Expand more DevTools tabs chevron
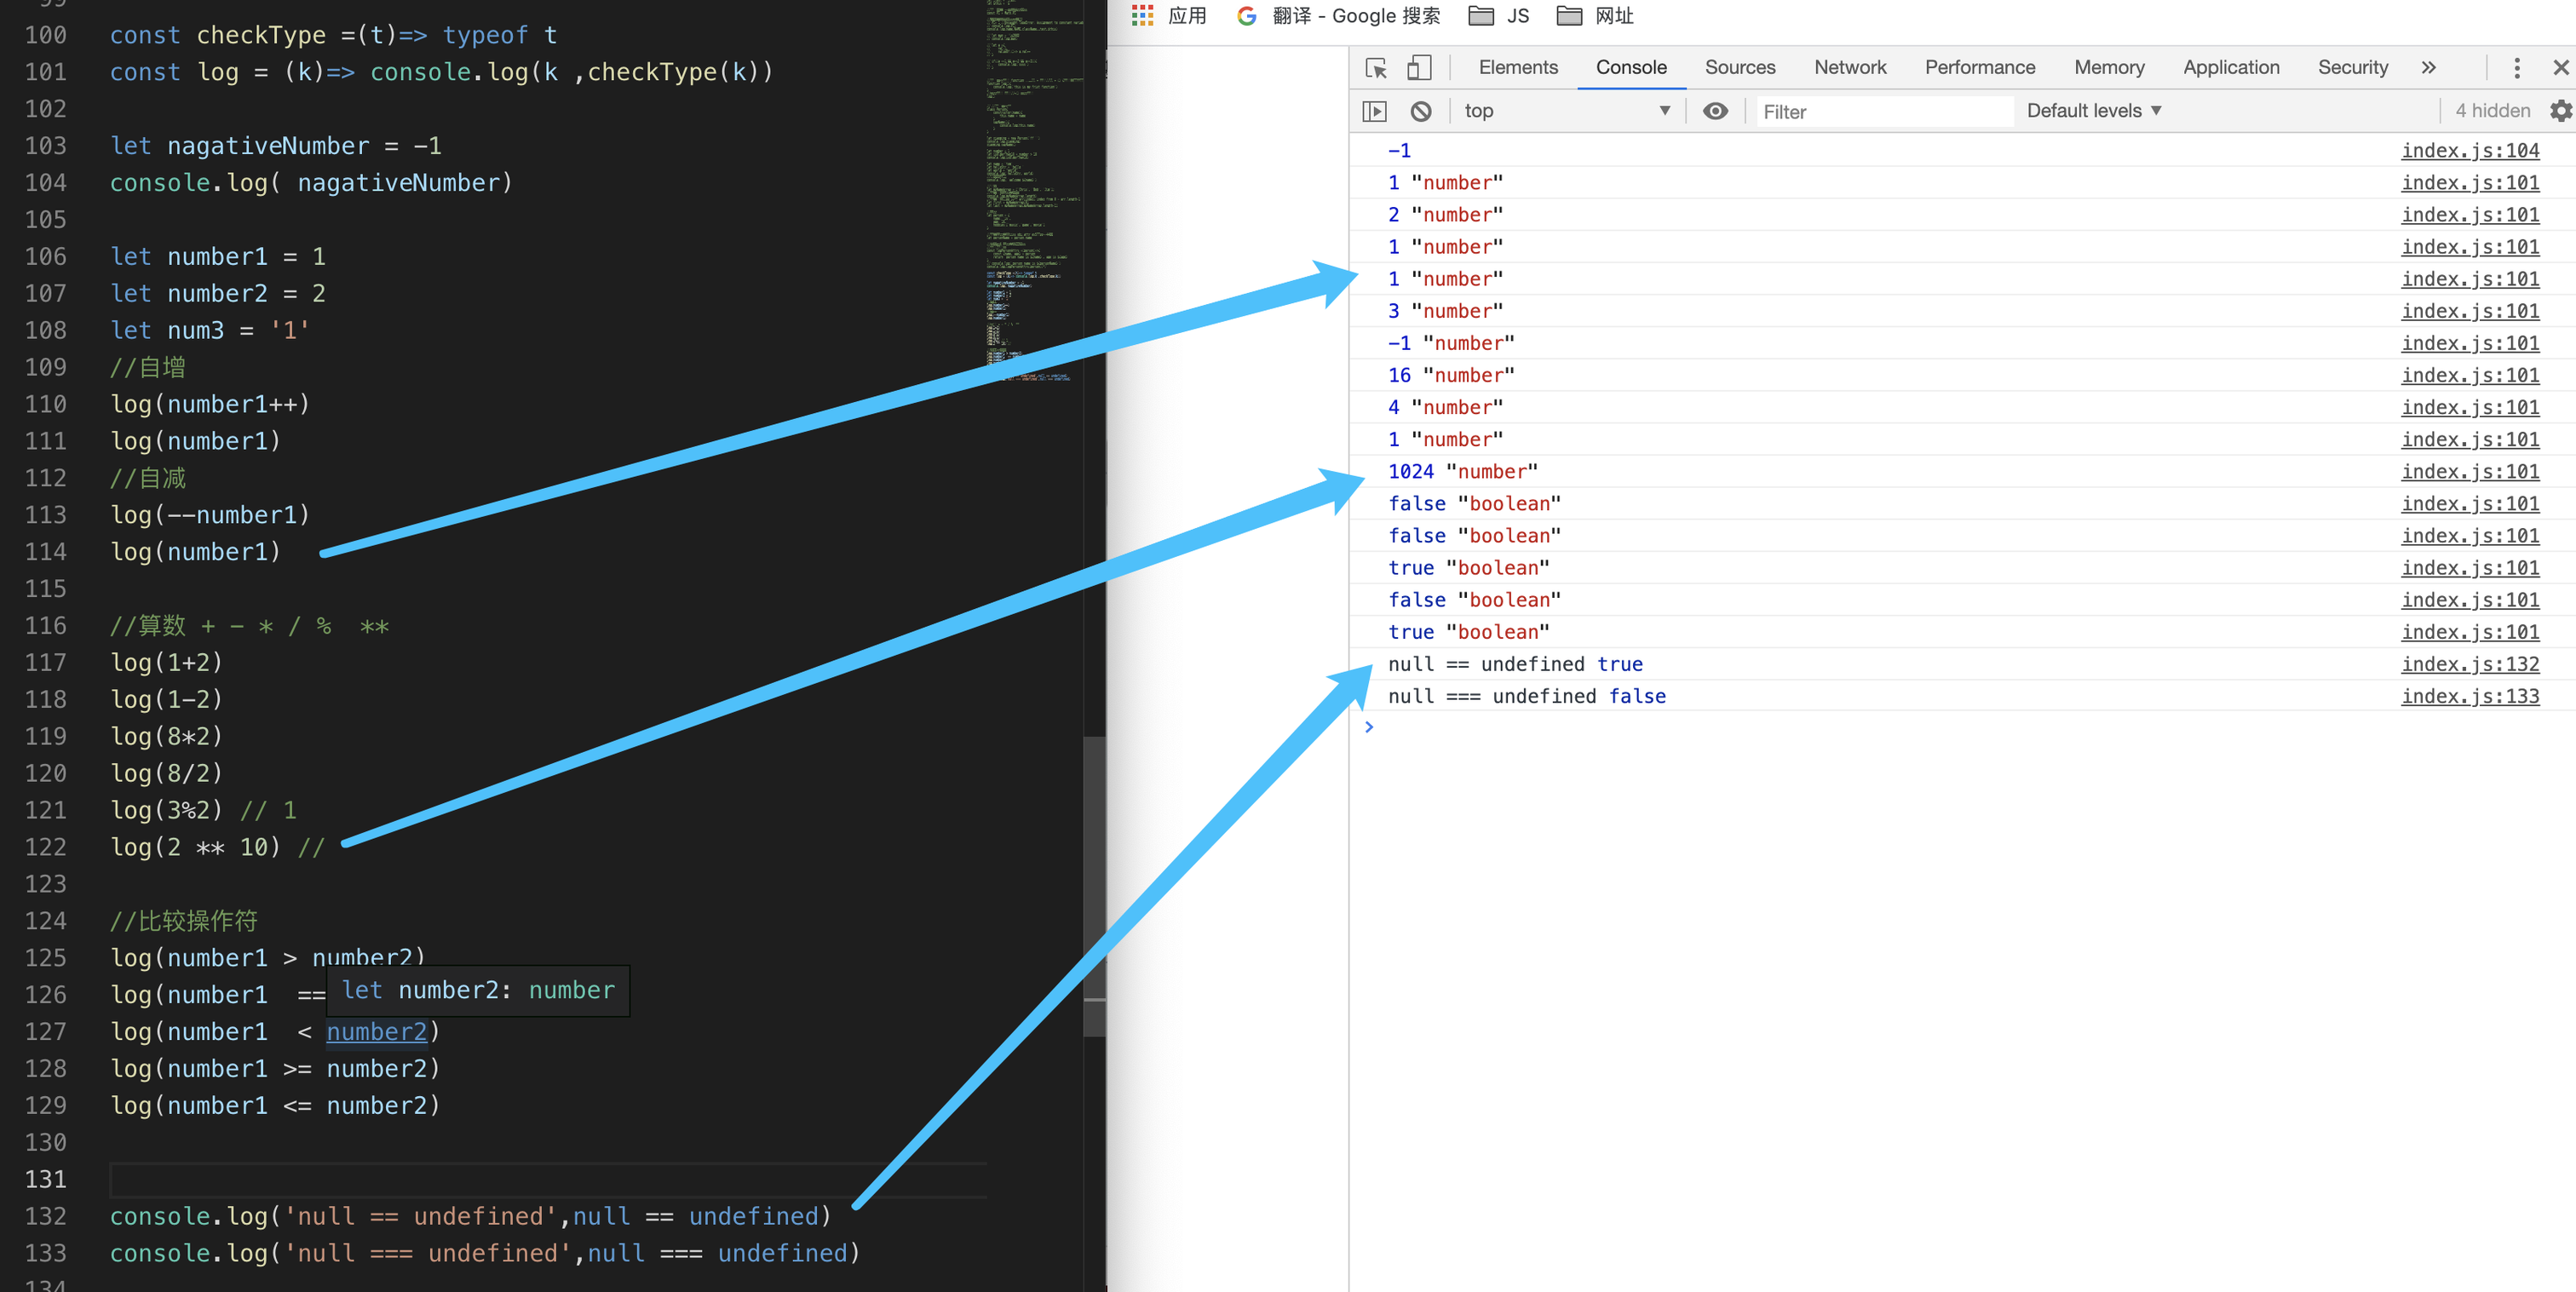 (x=2428, y=68)
